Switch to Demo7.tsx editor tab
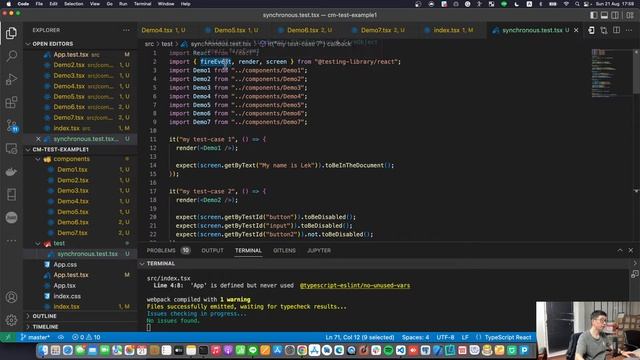The height and width of the screenshot is (360, 640). click(382, 30)
